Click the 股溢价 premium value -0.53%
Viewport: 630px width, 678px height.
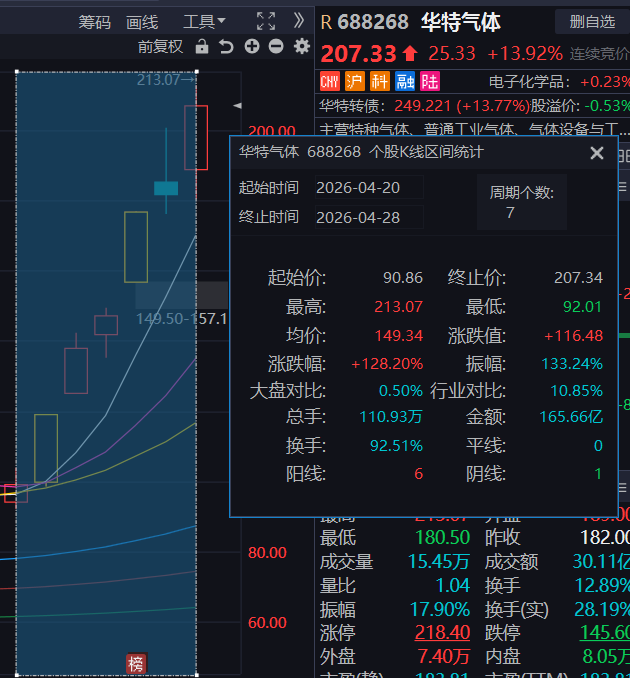click(607, 106)
